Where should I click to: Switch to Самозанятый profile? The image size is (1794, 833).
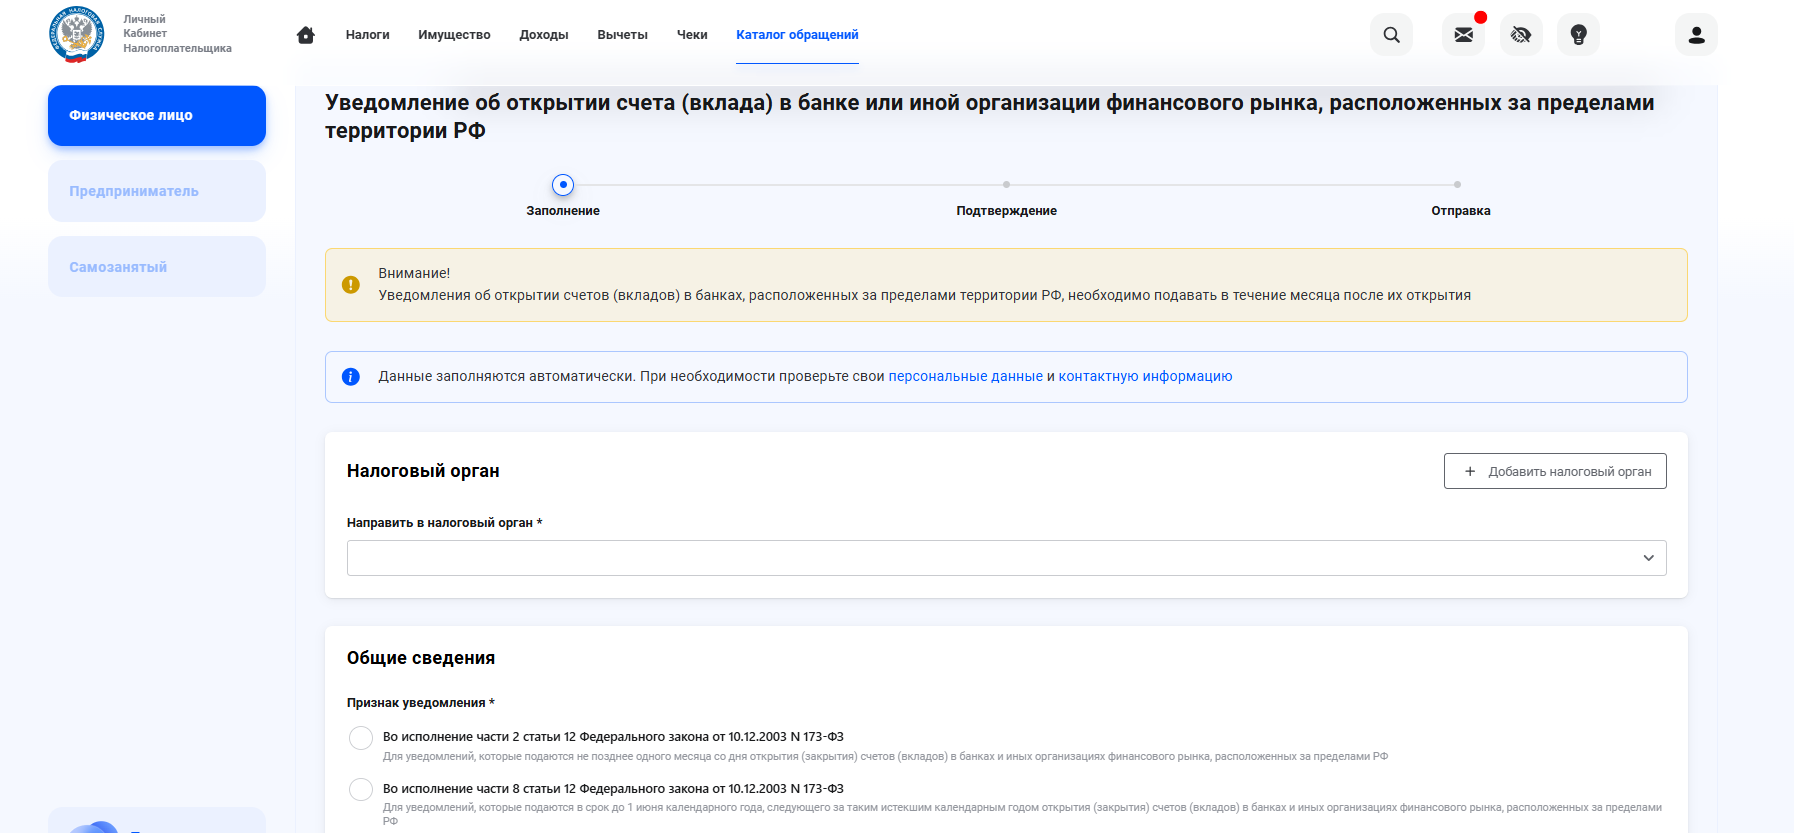pos(157,267)
